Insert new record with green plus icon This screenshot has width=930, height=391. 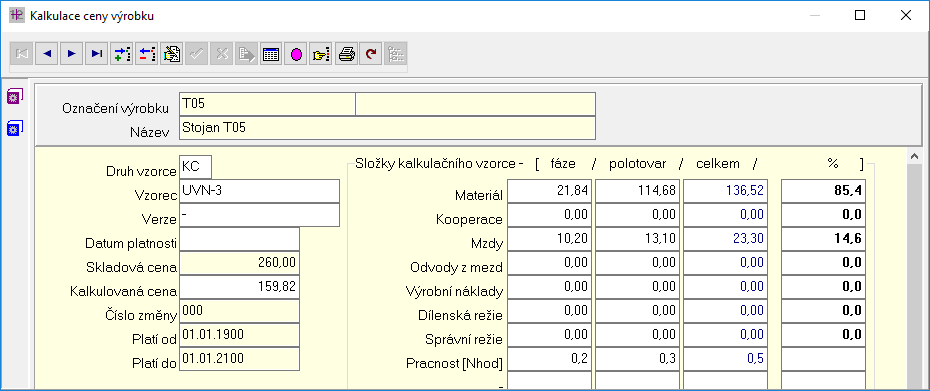pyautogui.click(x=122, y=55)
